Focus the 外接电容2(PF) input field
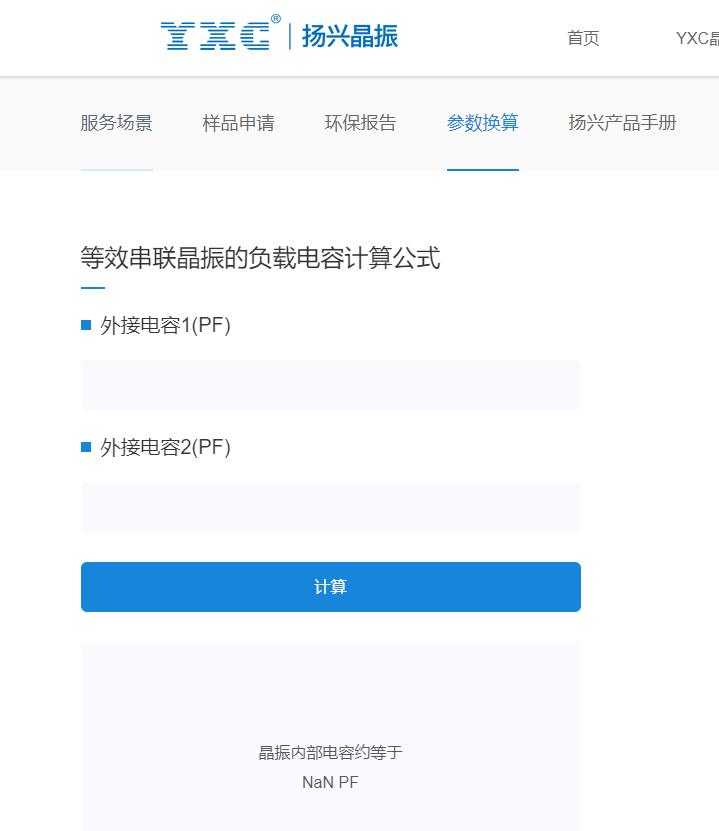 tap(330, 507)
